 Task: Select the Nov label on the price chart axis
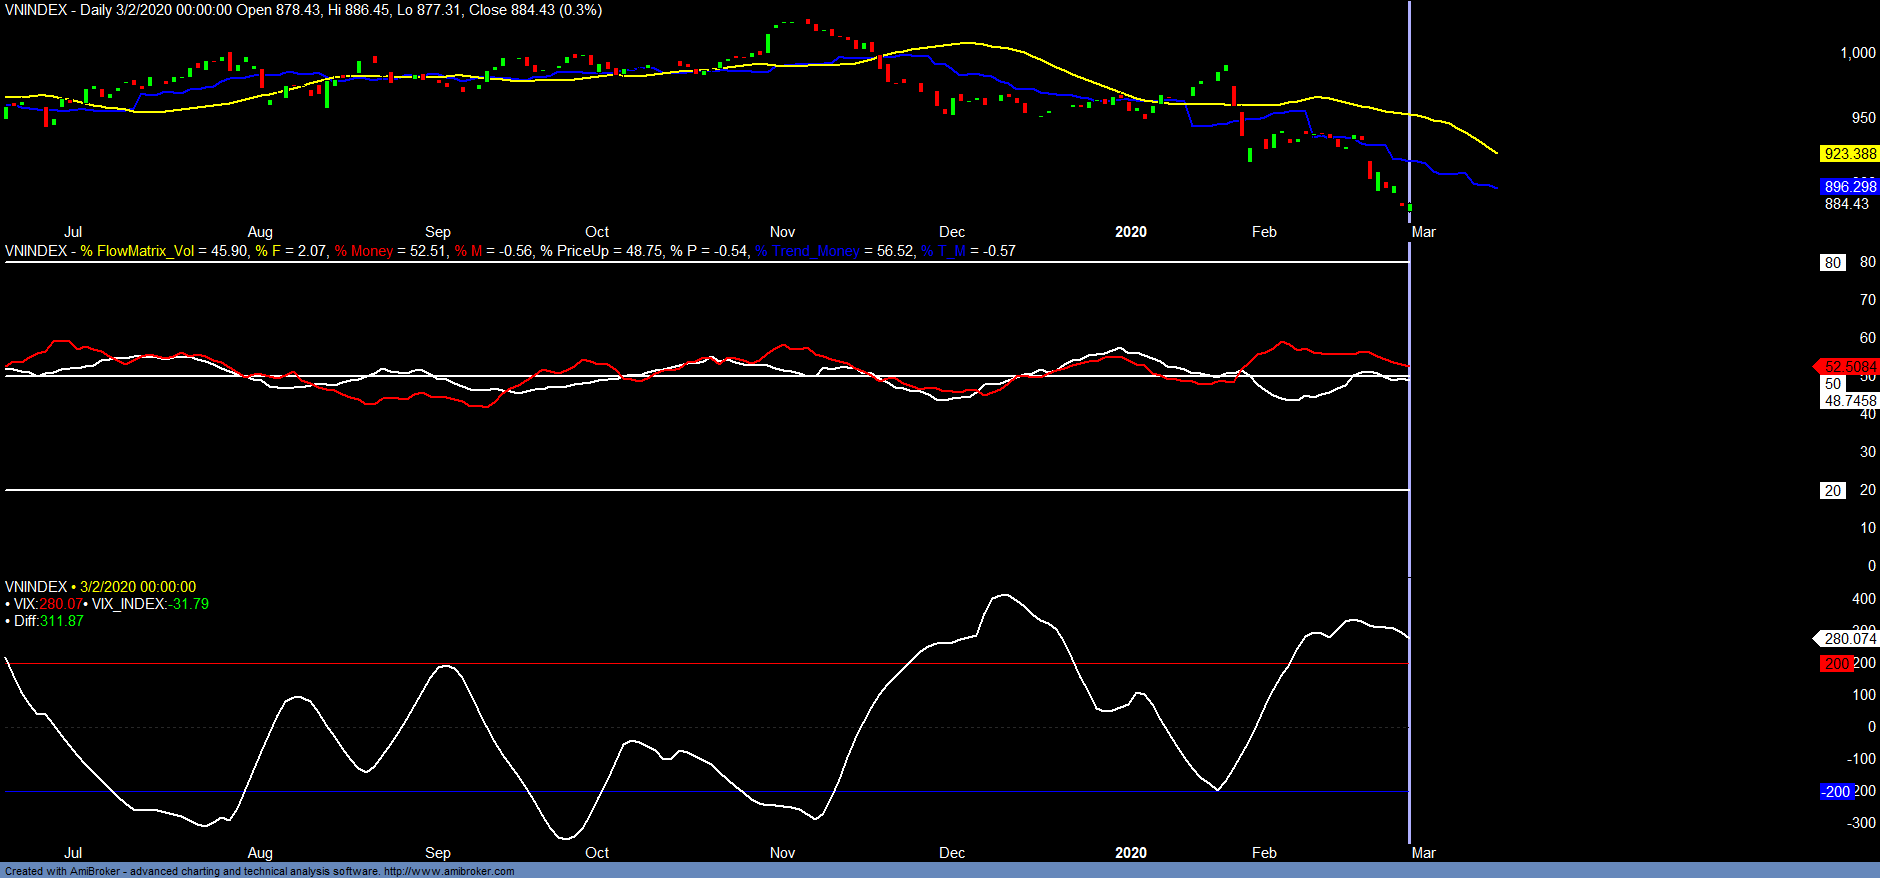tap(782, 232)
